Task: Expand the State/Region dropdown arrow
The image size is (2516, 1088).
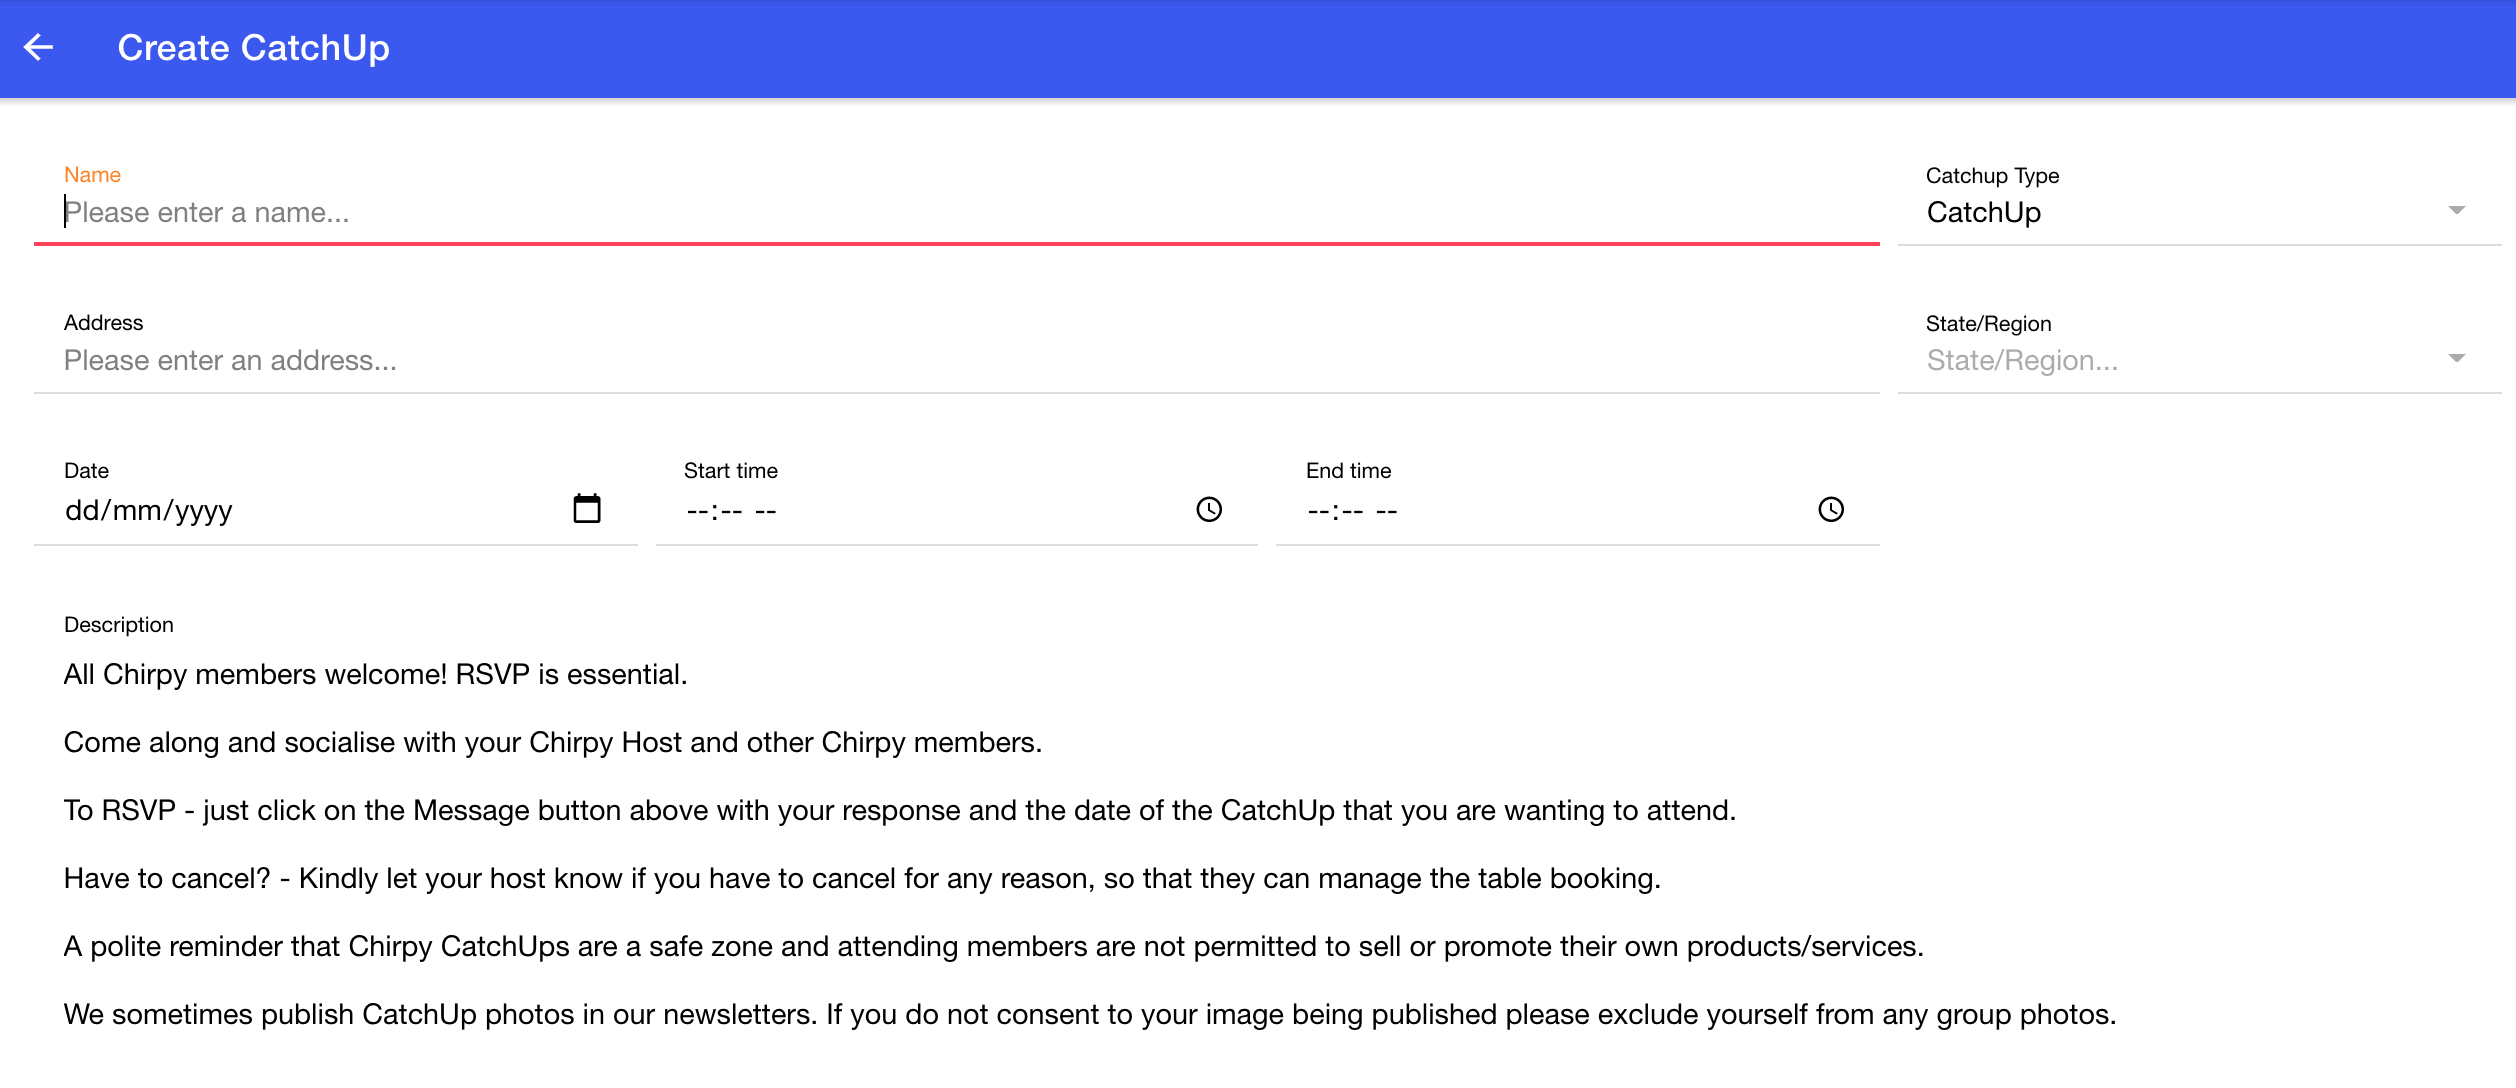Action: click(x=2459, y=357)
